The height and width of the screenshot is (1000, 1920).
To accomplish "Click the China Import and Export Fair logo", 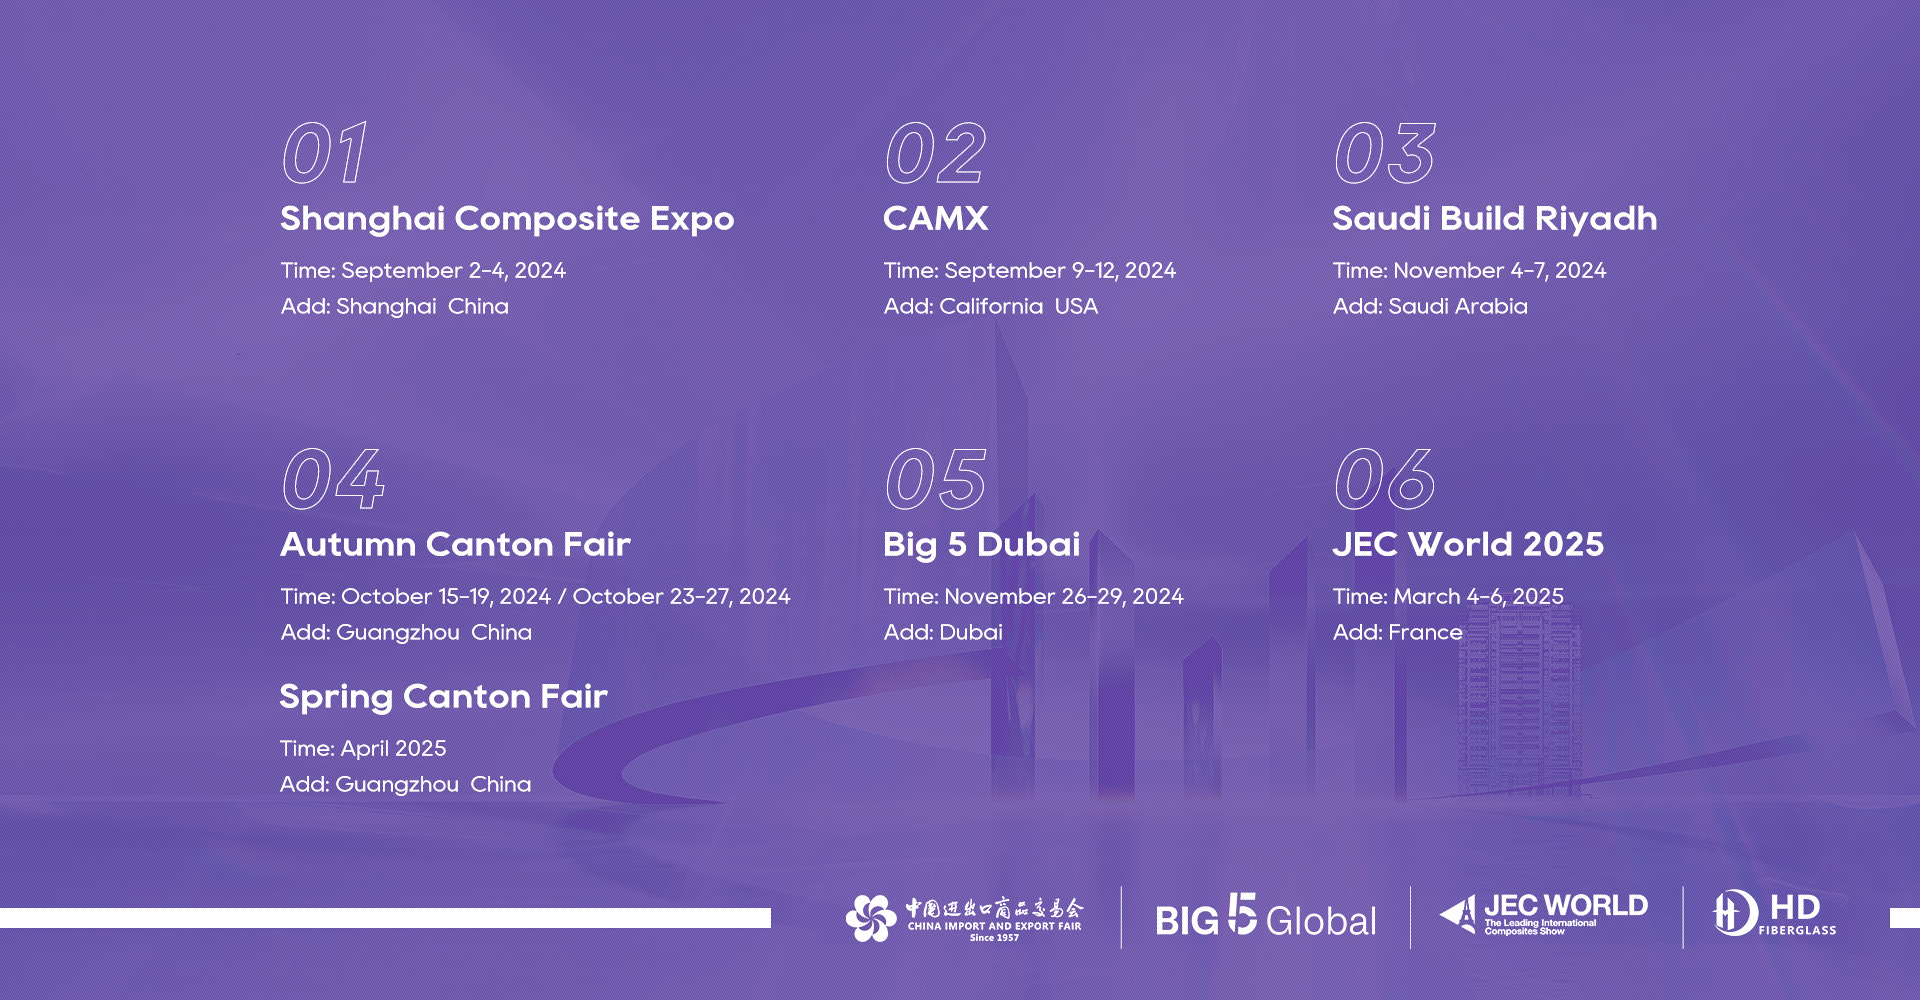I will click(x=965, y=918).
